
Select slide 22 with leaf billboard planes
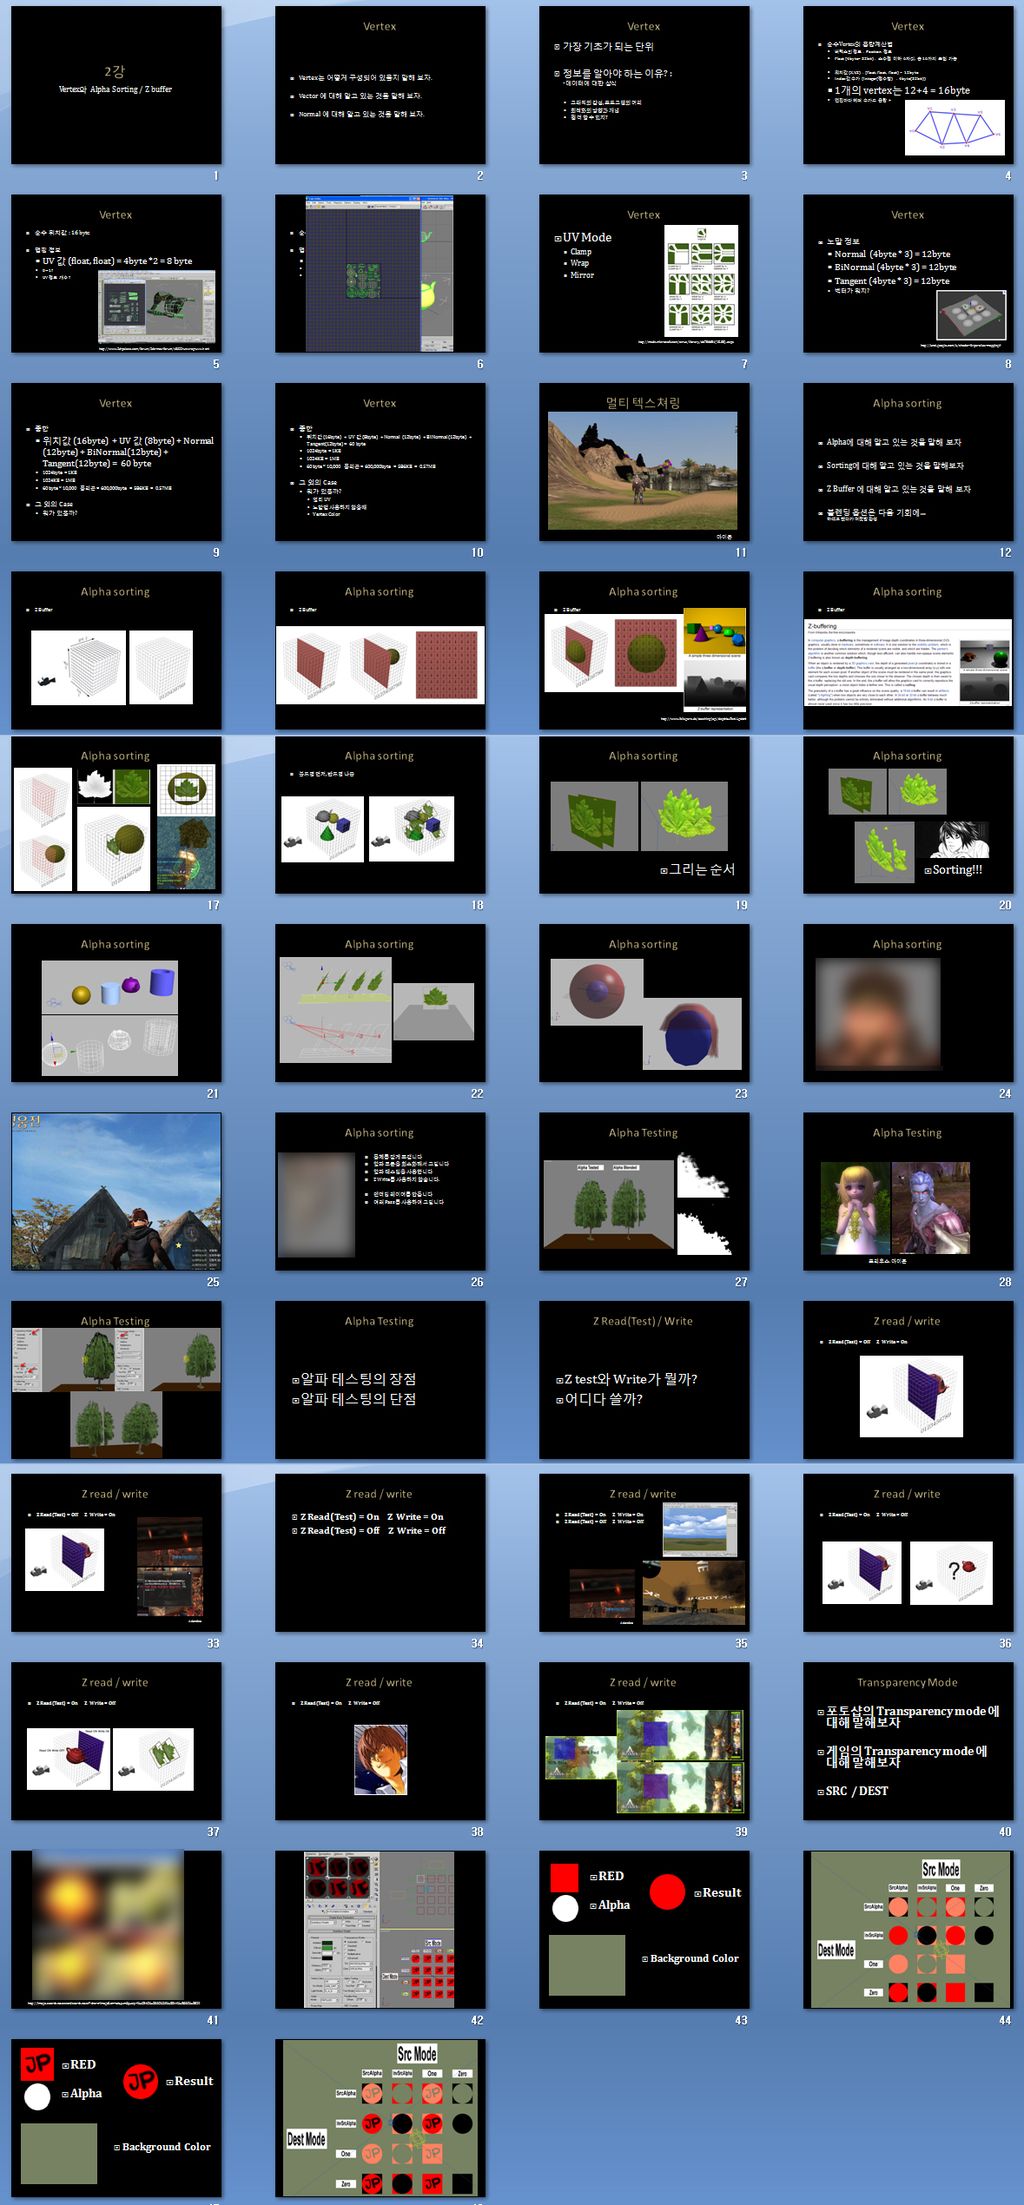[x=380, y=1003]
